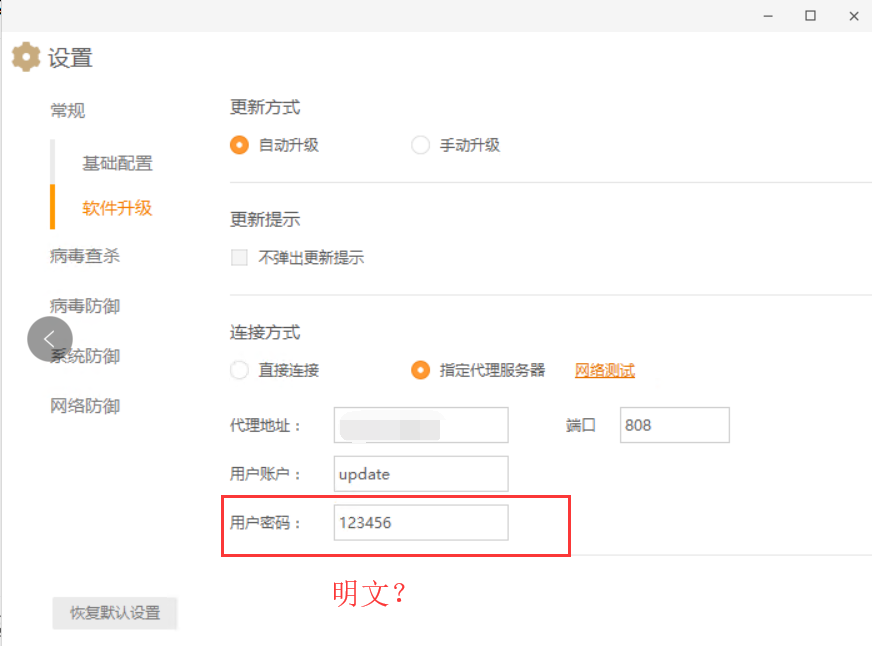Image resolution: width=872 pixels, height=646 pixels.
Task: Select 直接连接 connection mode
Action: click(238, 369)
